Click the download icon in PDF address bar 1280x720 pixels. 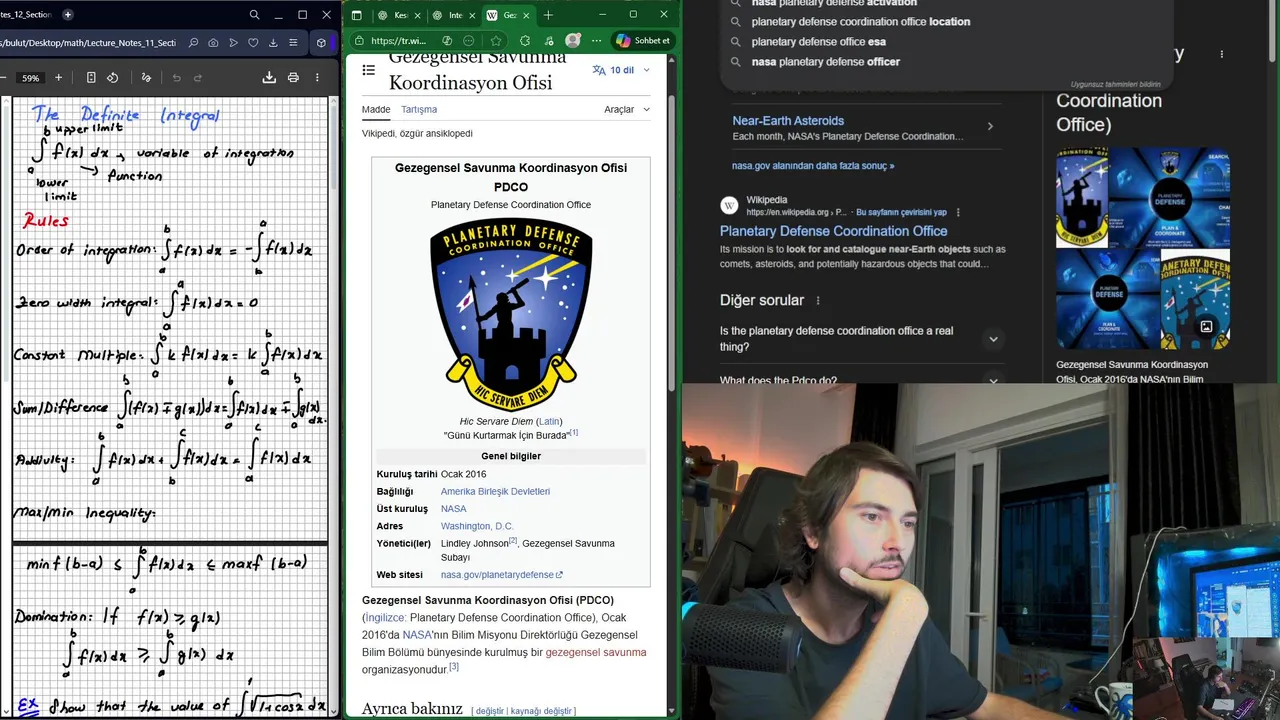(x=273, y=43)
